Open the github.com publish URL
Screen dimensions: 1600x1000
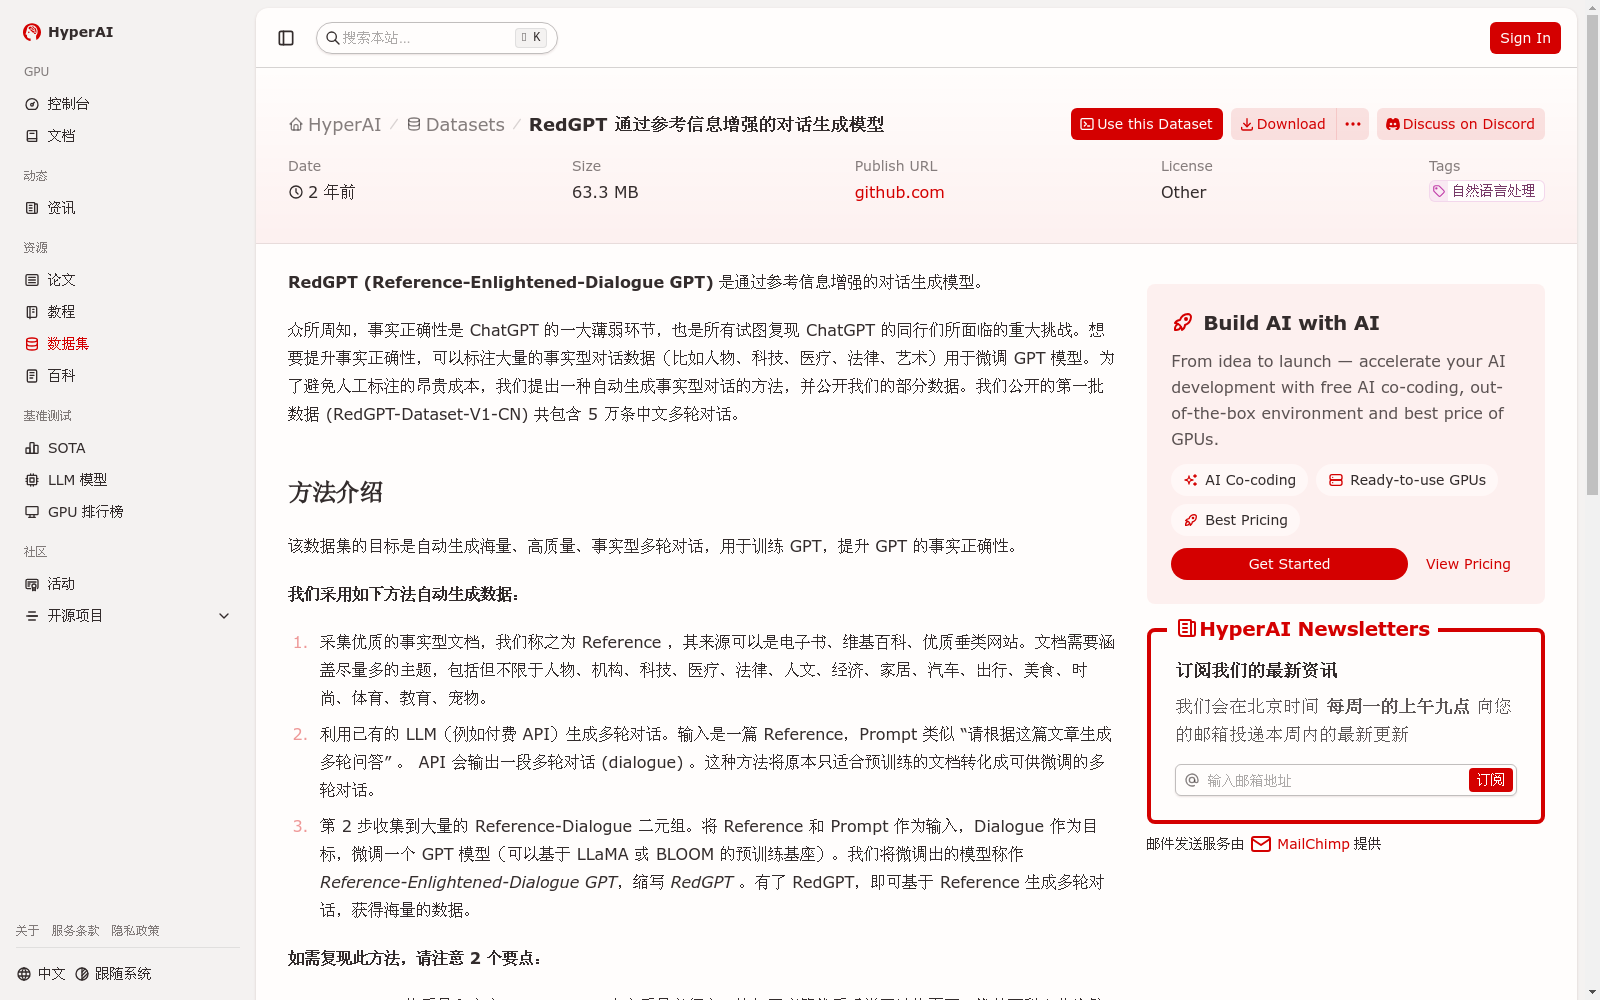[x=898, y=192]
